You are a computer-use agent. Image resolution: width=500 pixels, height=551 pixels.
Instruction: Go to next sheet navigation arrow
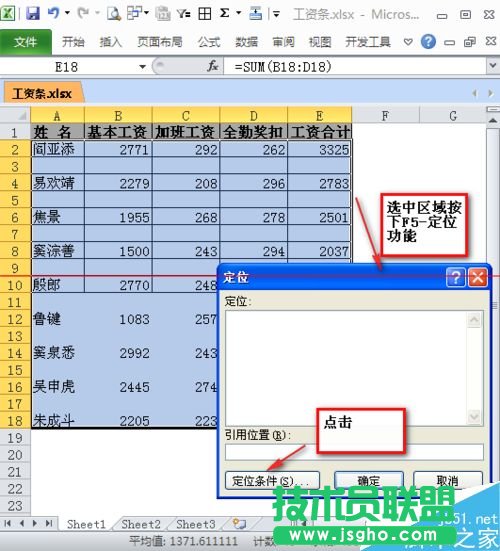(x=34, y=524)
